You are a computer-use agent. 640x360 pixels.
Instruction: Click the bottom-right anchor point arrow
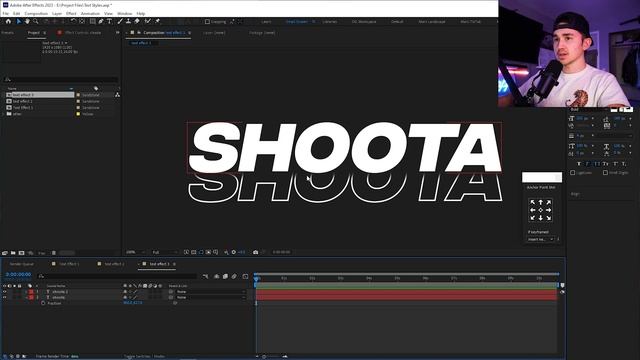pos(549,218)
